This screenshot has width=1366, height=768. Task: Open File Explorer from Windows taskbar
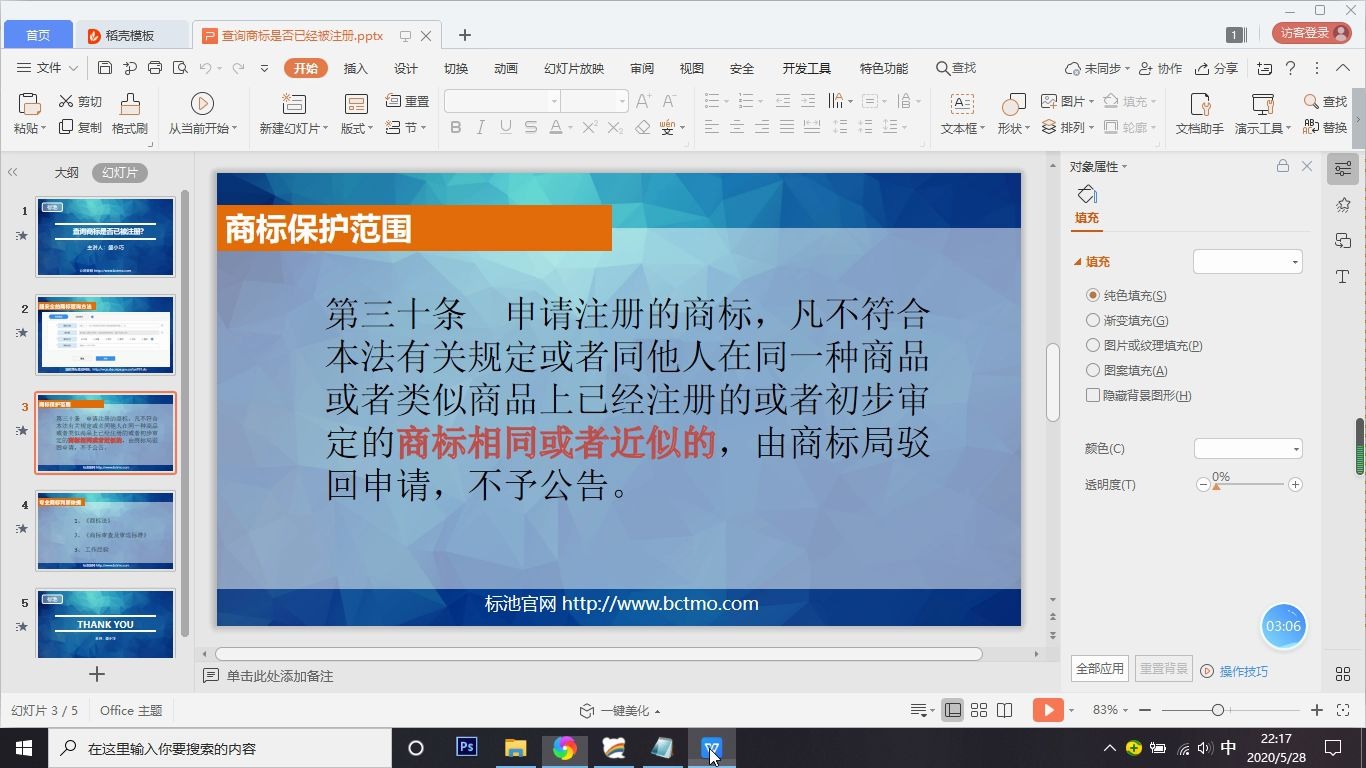click(x=515, y=747)
